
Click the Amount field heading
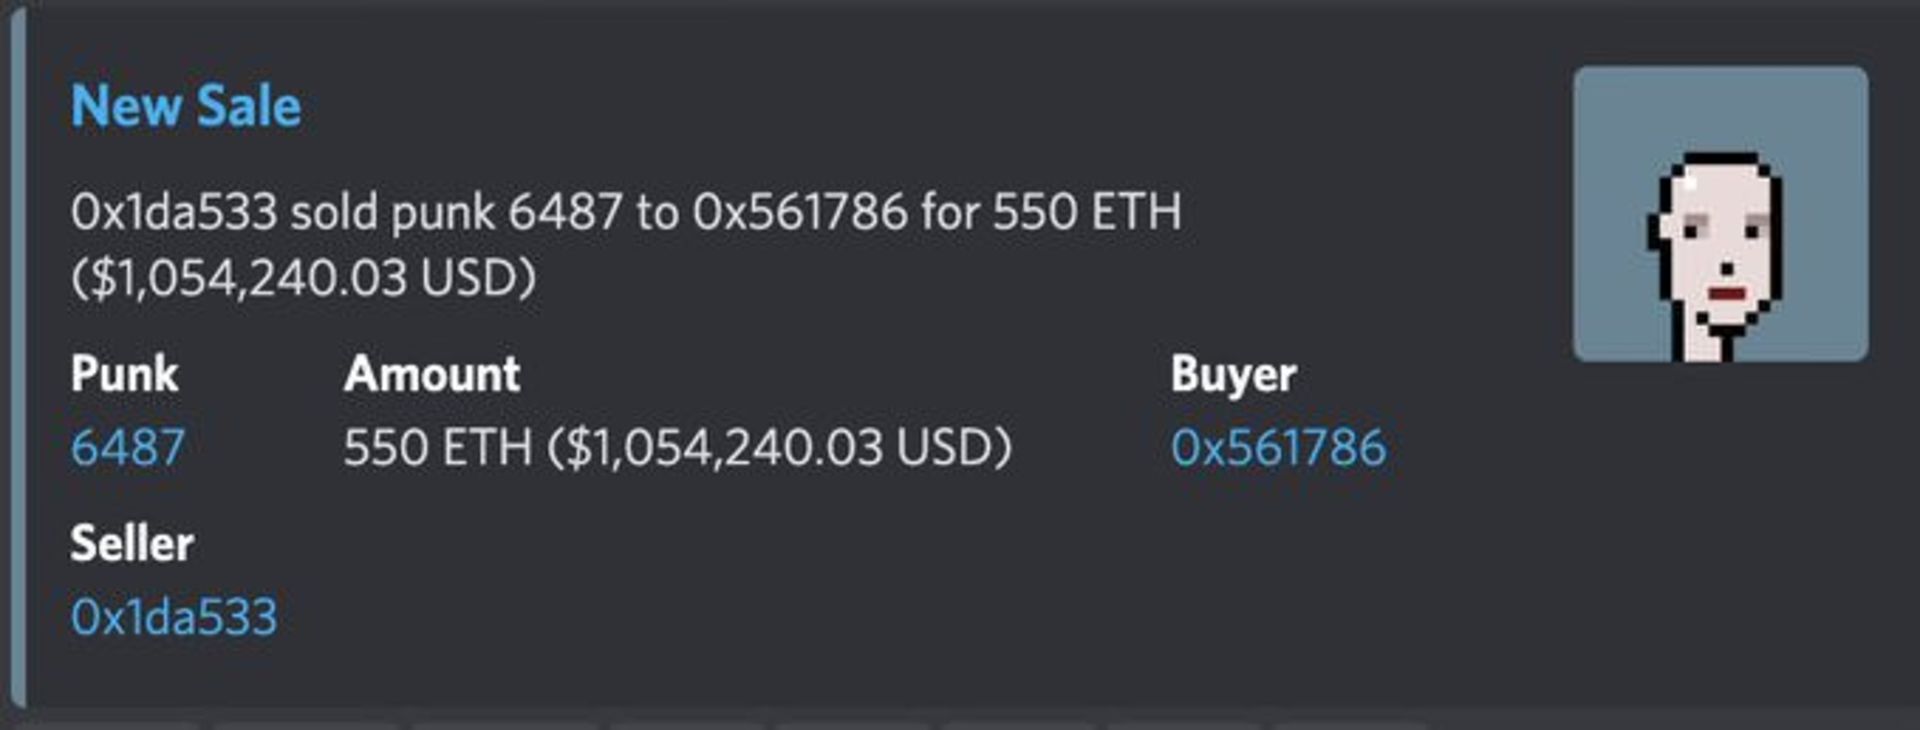click(x=432, y=375)
